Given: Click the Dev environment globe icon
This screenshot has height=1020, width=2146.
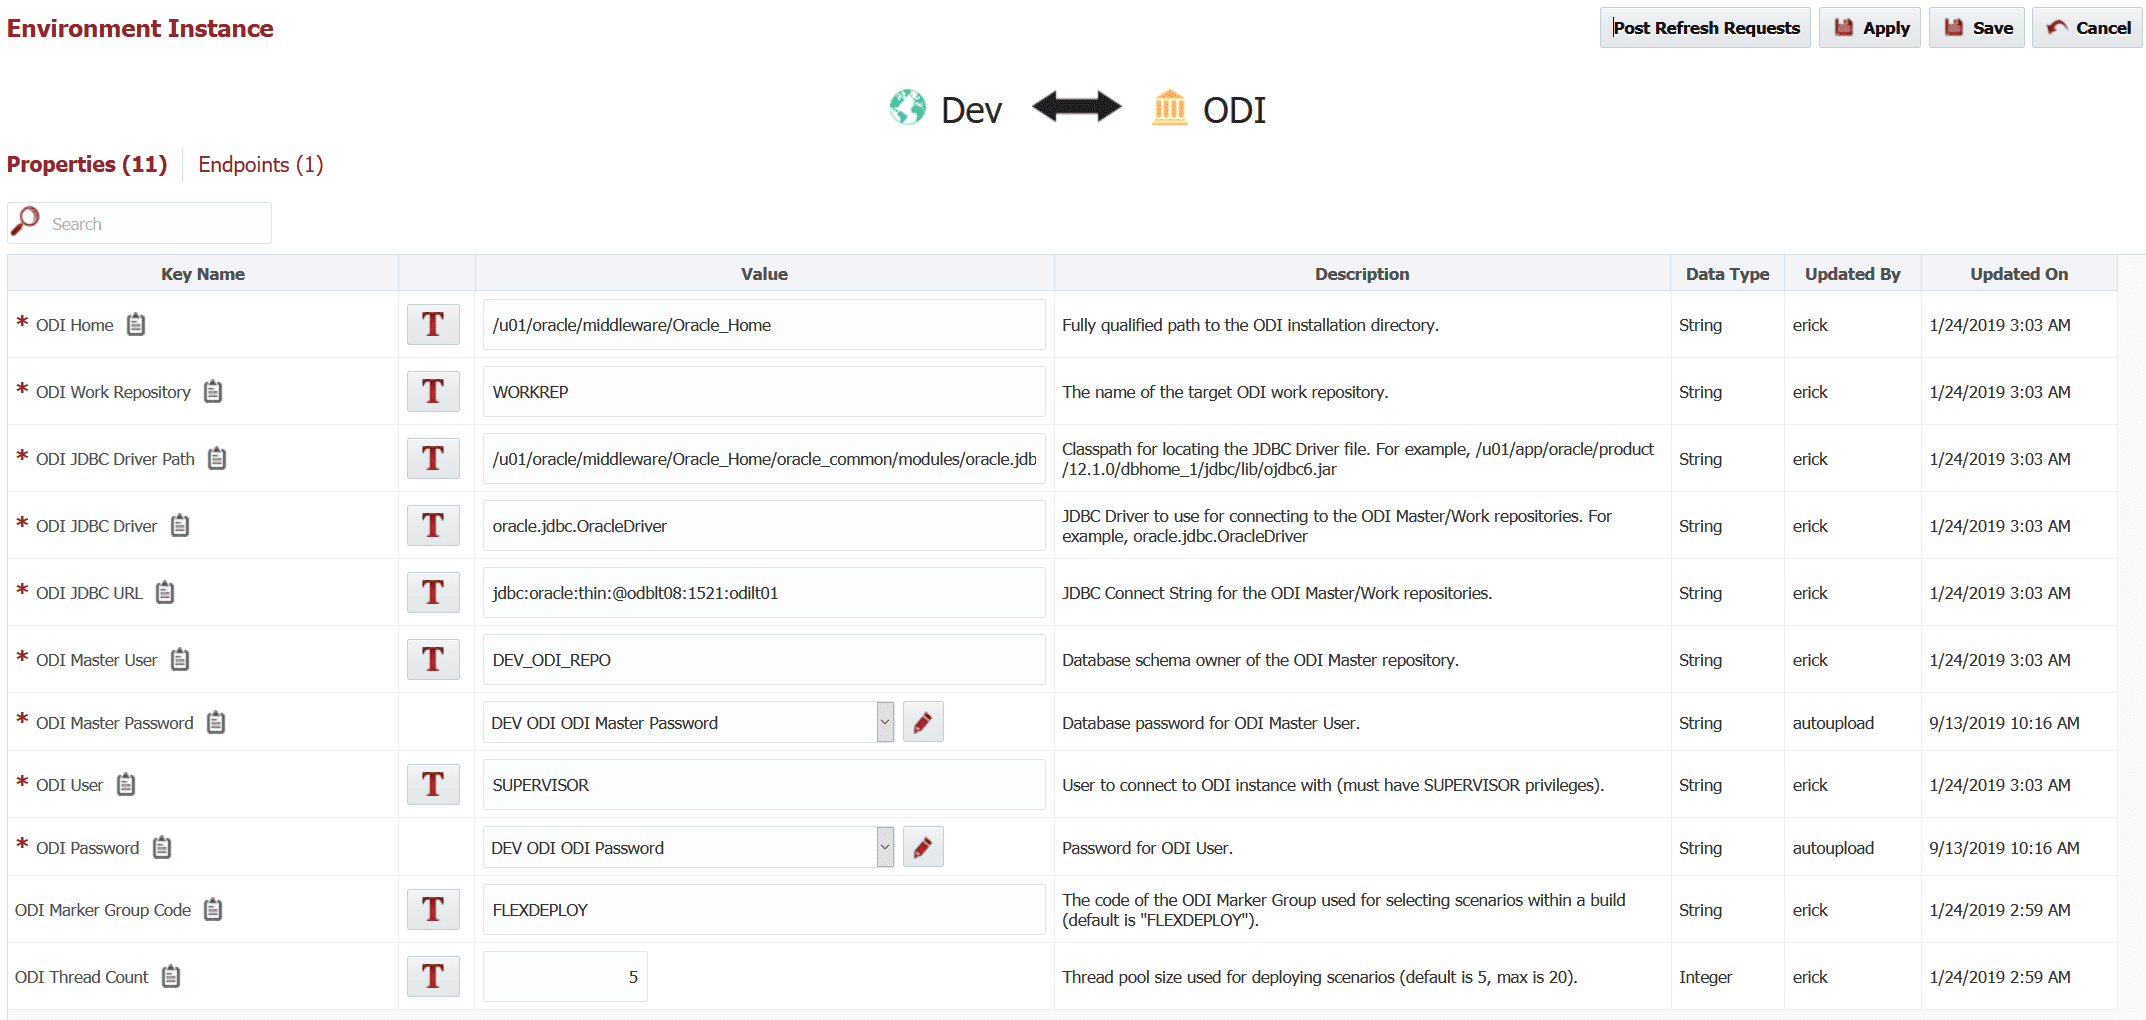Looking at the screenshot, I should click(x=908, y=108).
